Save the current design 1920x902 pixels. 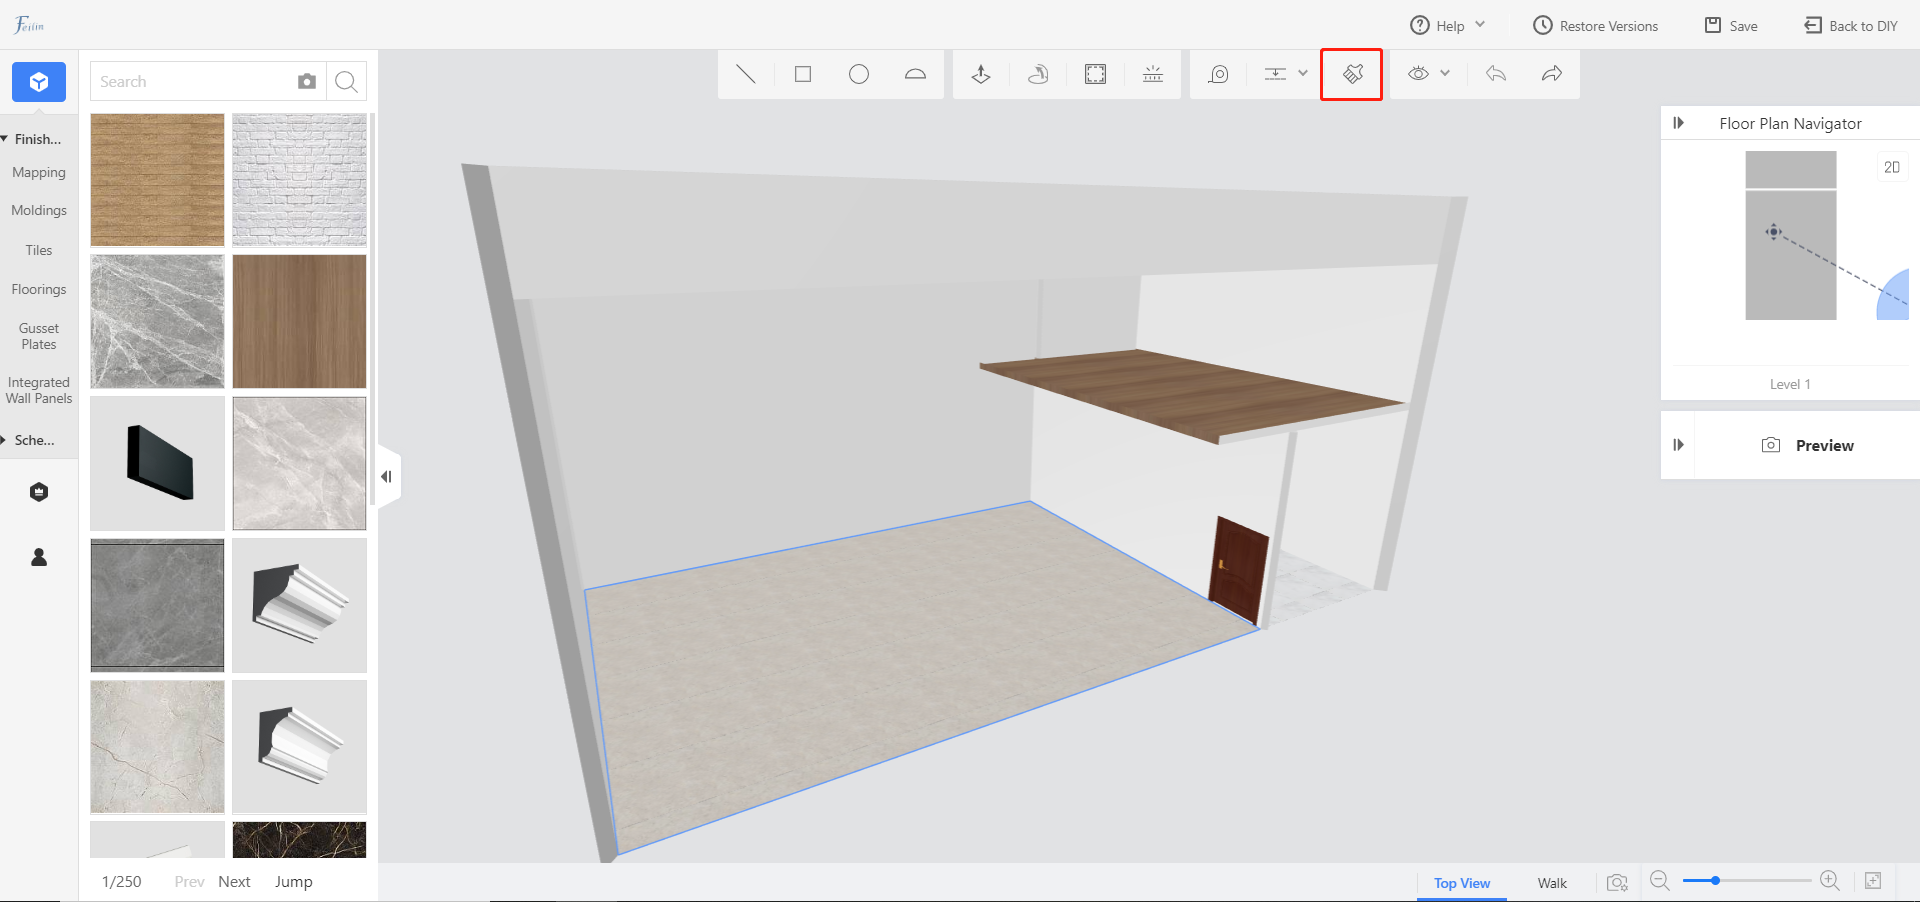click(x=1731, y=26)
